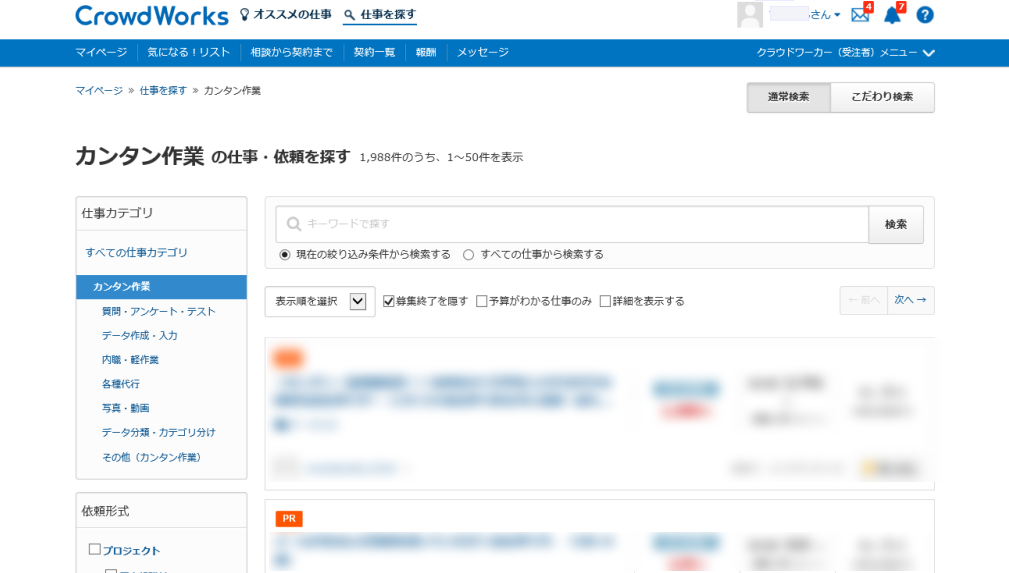Image resolution: width=1009 pixels, height=573 pixels.
Task: Click the 仕事カテゴリ panel heading
Action: 117,213
